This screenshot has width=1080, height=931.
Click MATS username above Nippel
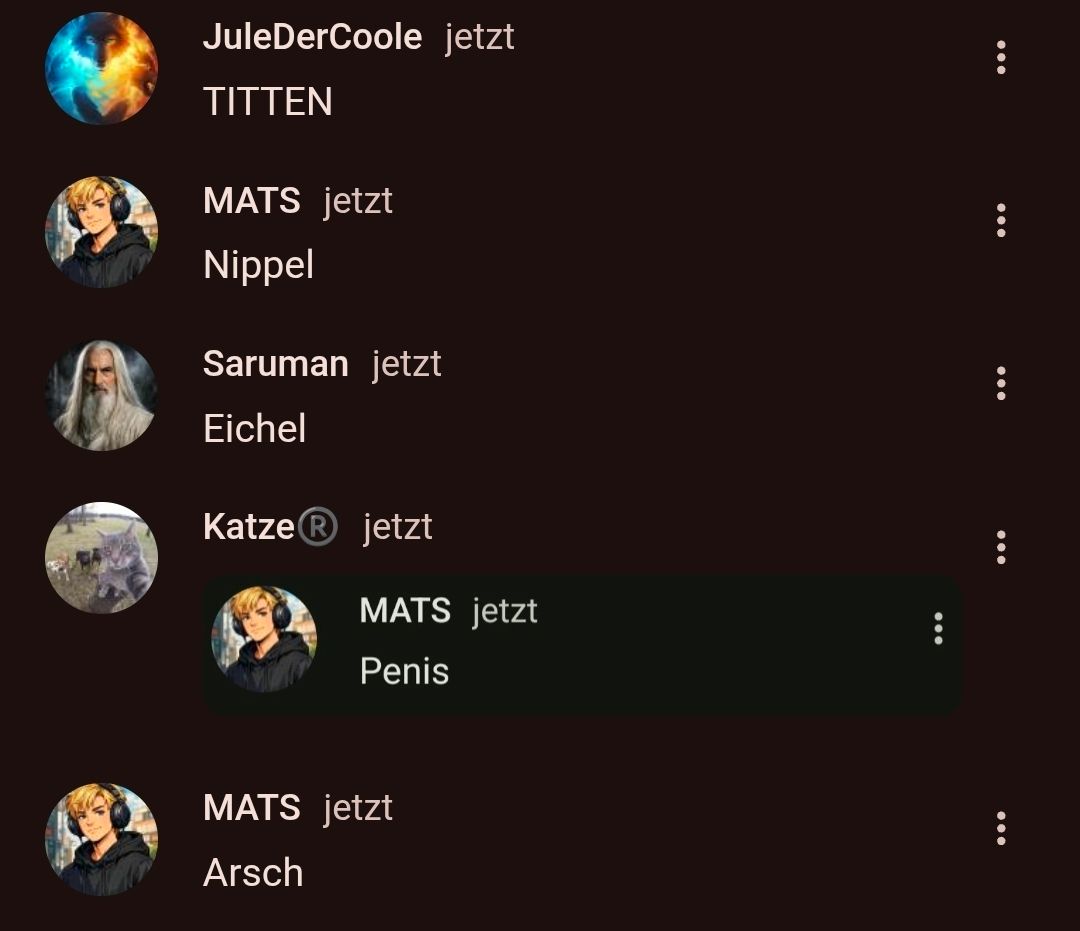click(251, 200)
